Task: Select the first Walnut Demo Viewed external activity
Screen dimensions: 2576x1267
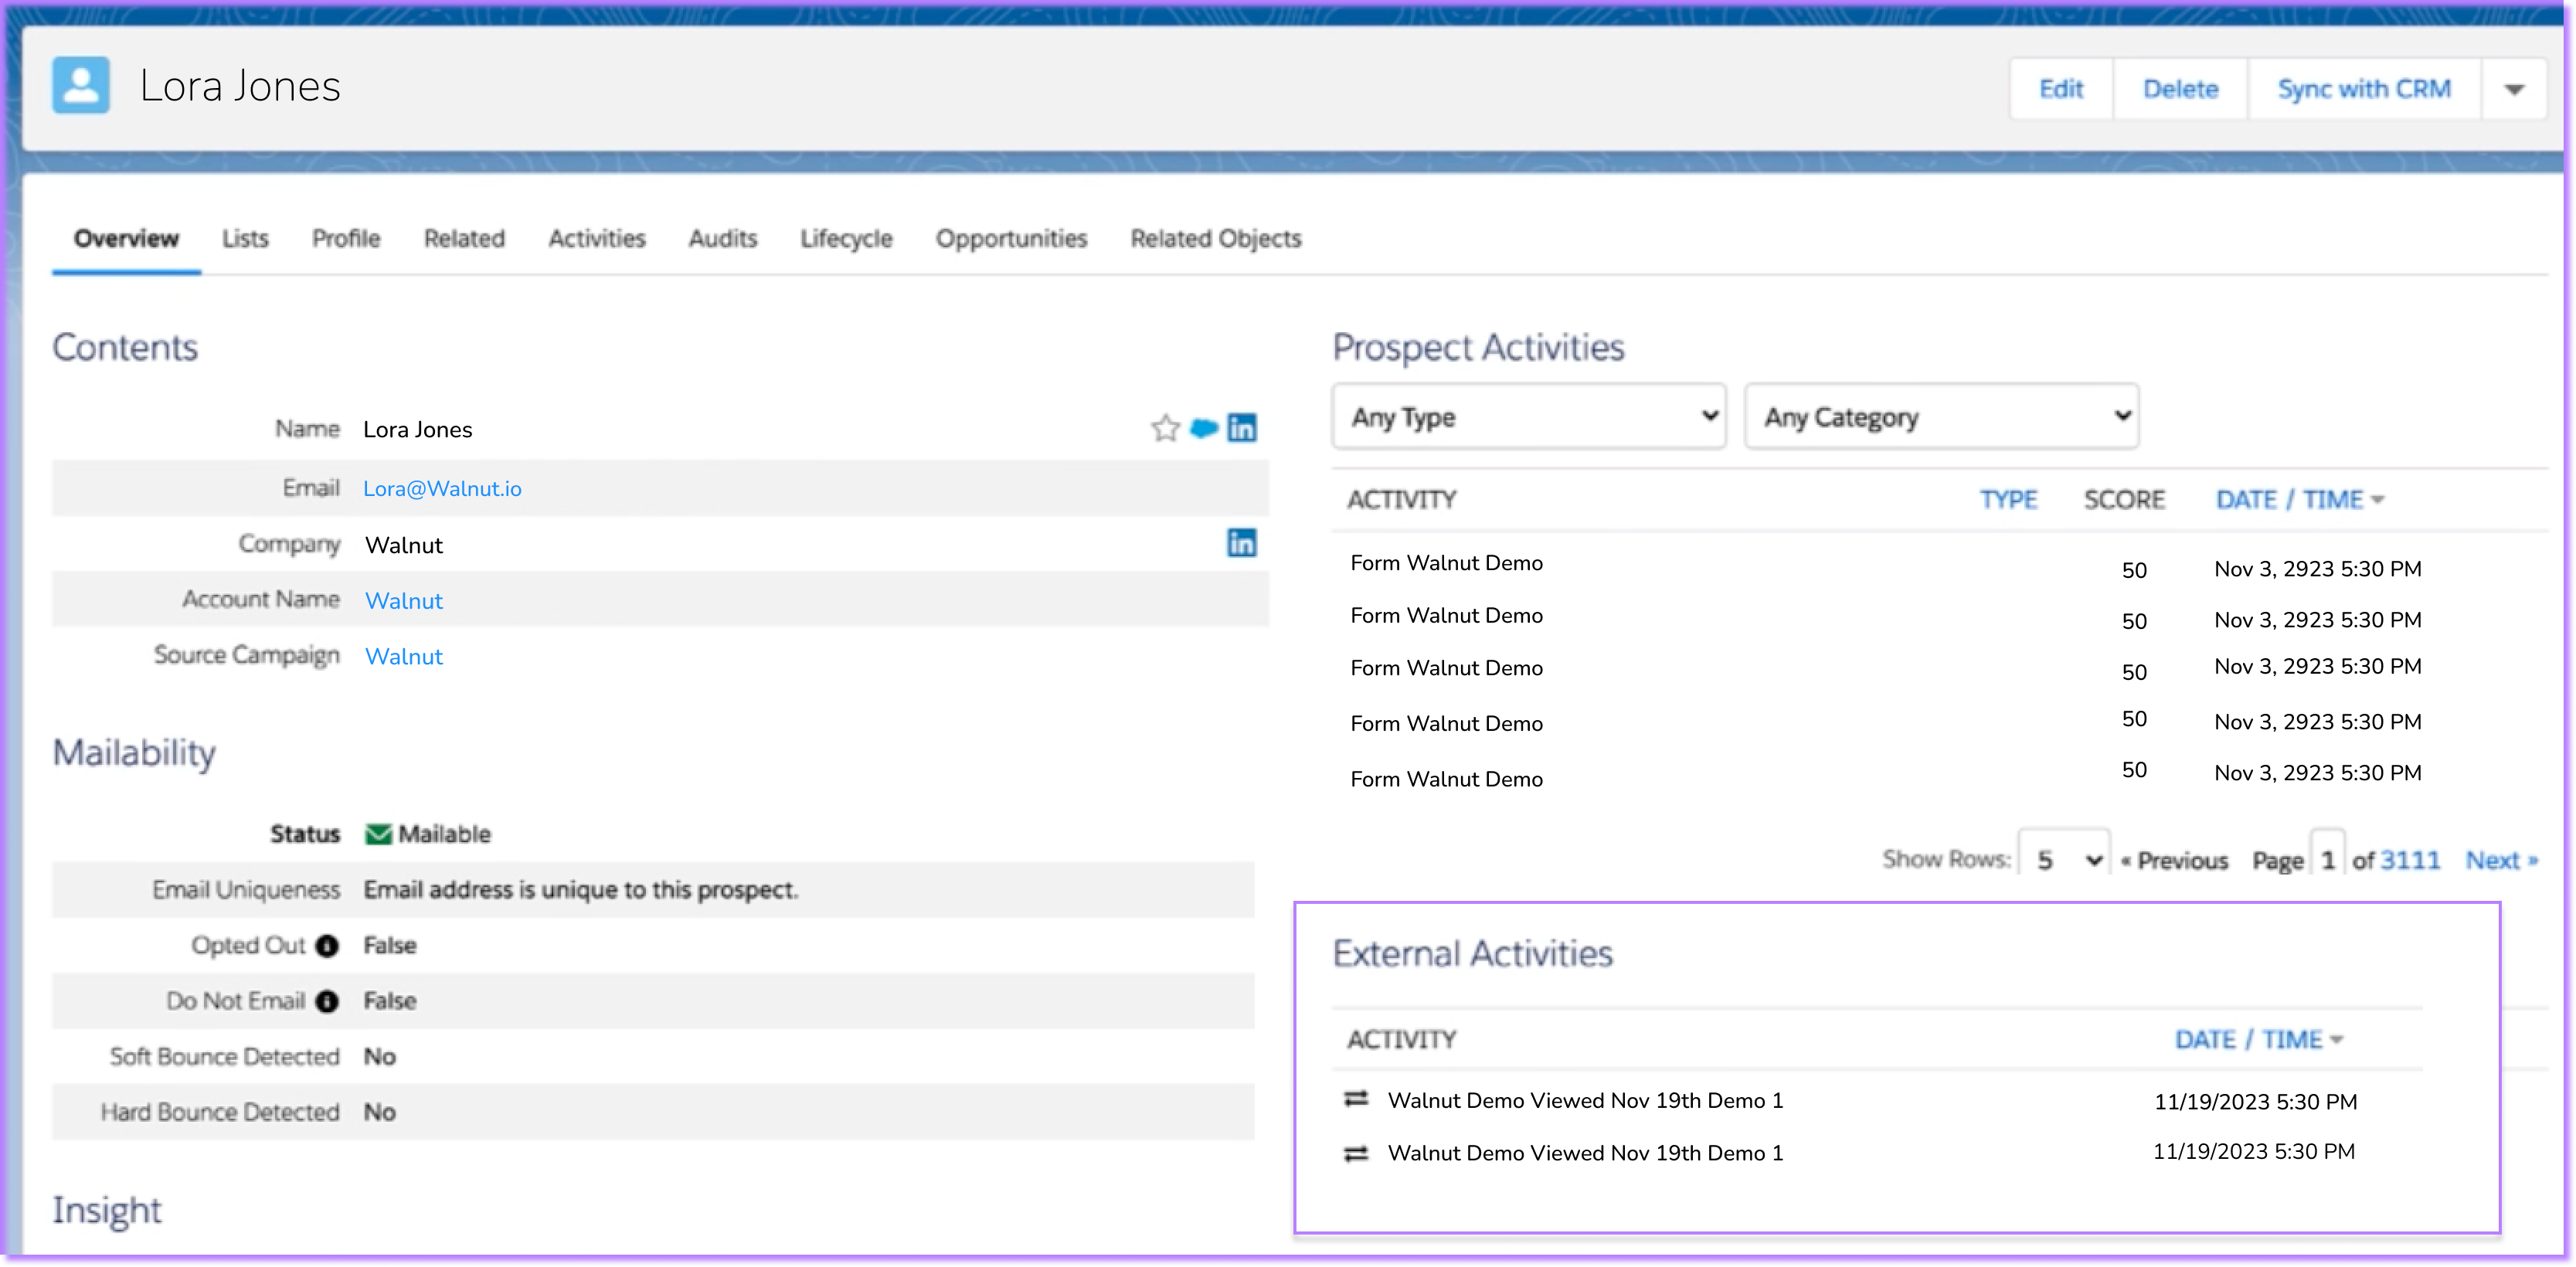Action: click(1586, 1100)
